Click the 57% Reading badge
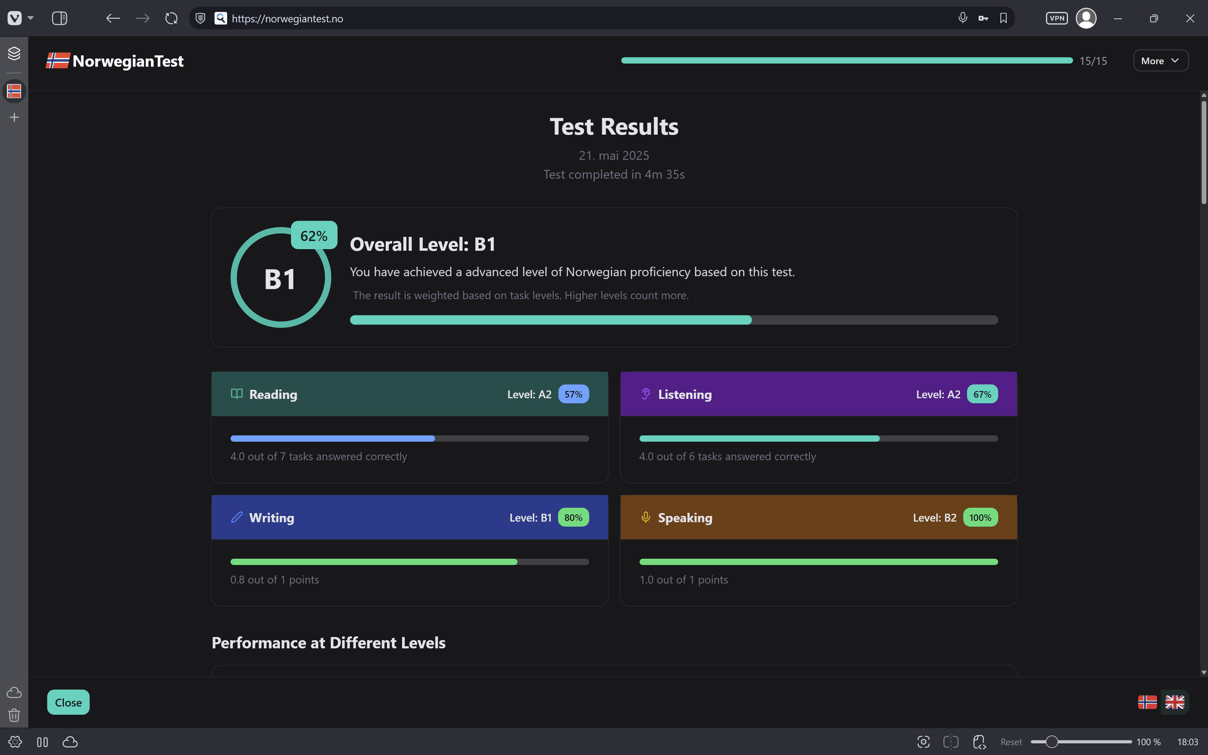 [573, 394]
